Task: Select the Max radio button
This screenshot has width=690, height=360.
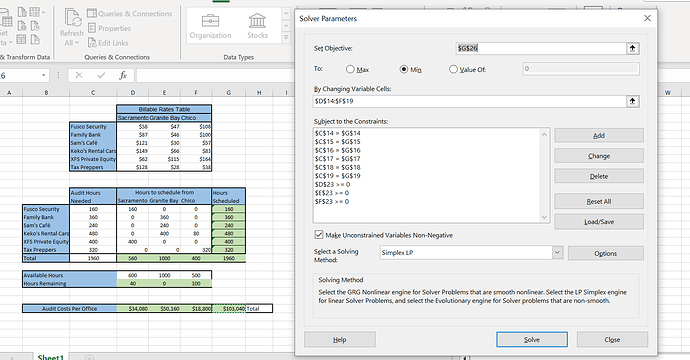Action: click(x=350, y=69)
